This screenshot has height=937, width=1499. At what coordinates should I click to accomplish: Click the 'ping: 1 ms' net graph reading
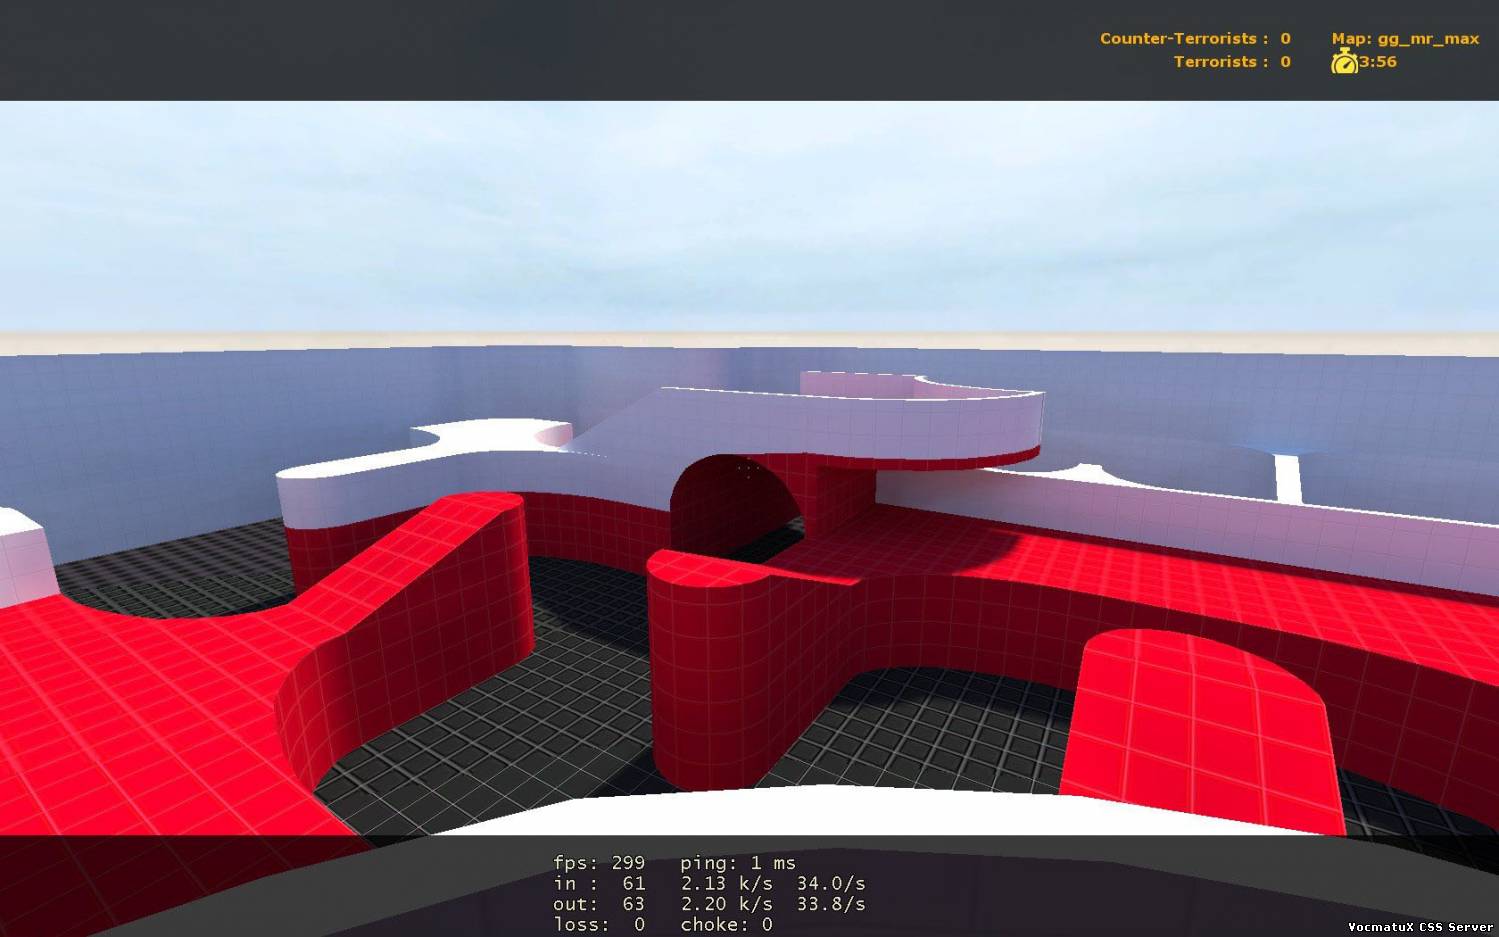(738, 862)
